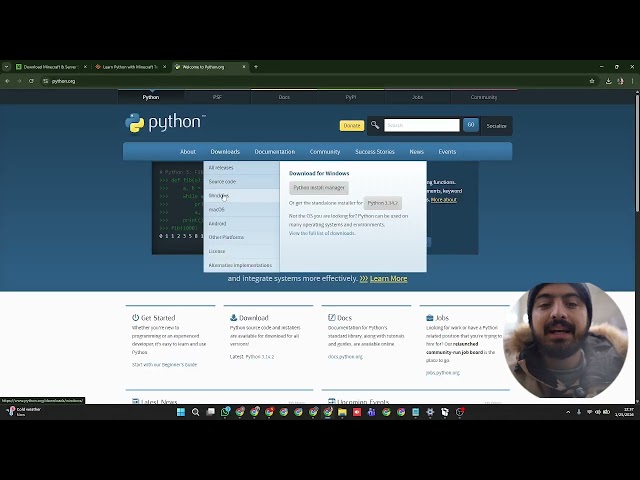Click the site information icon beside python.org
Image resolution: width=640 pixels, height=480 pixels.
pos(45,81)
